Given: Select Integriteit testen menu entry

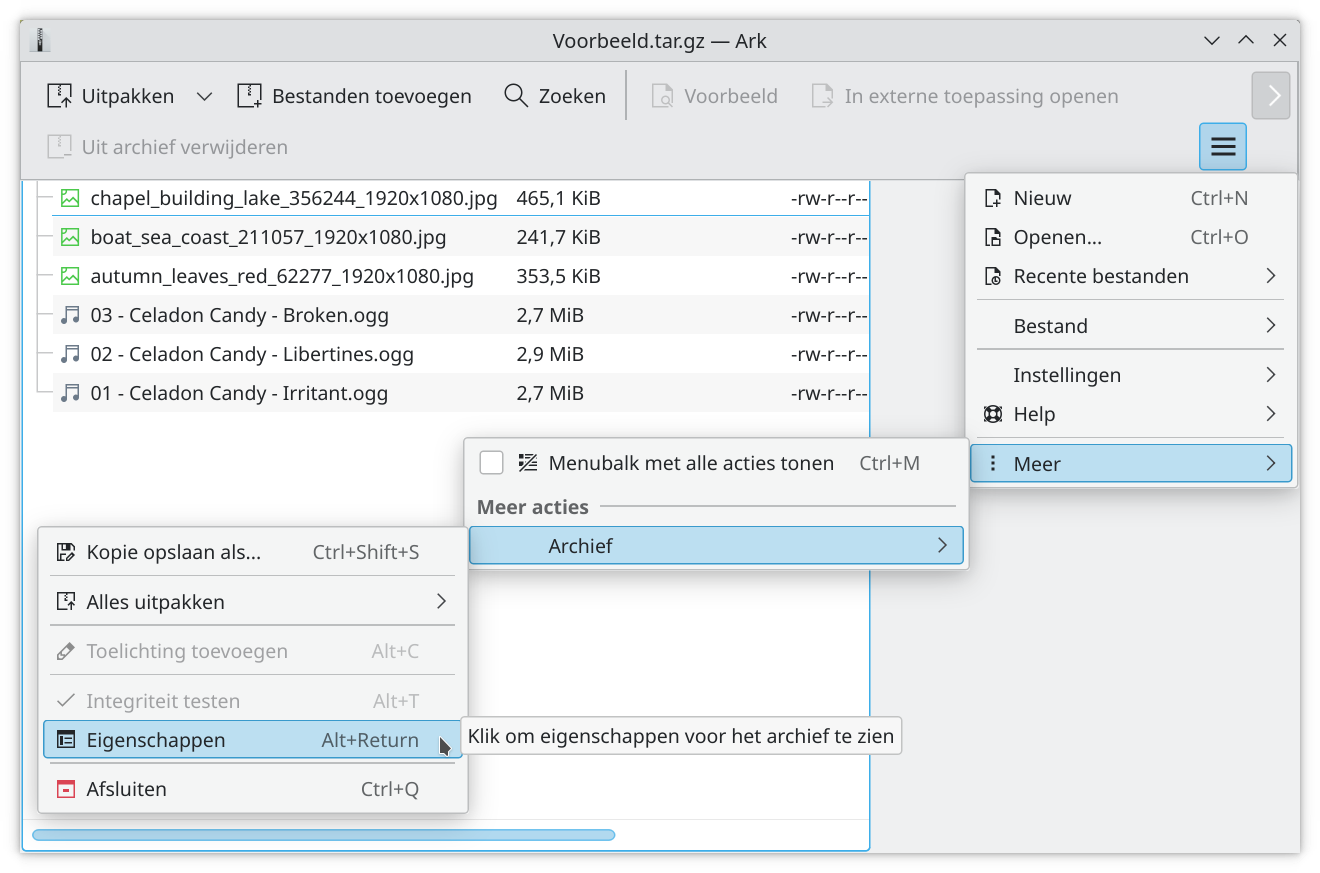Looking at the screenshot, I should 253,701.
